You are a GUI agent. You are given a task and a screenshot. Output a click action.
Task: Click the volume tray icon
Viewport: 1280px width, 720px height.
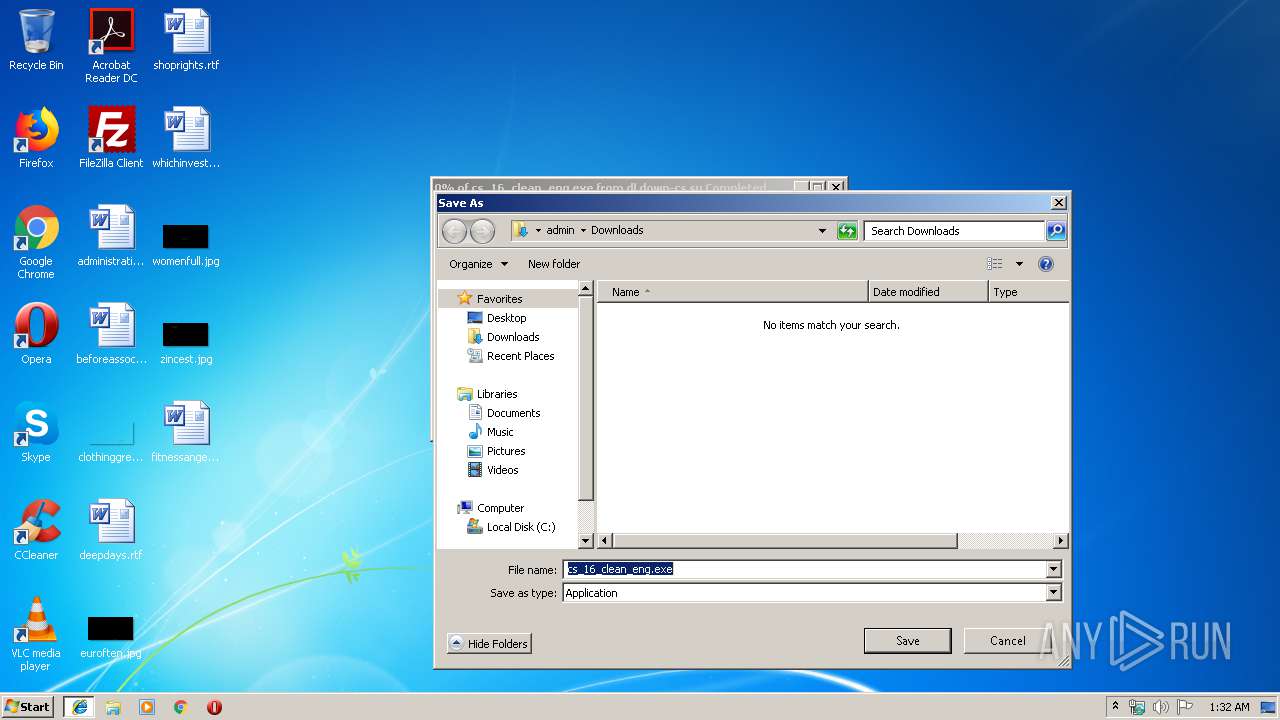pyautogui.click(x=1161, y=707)
